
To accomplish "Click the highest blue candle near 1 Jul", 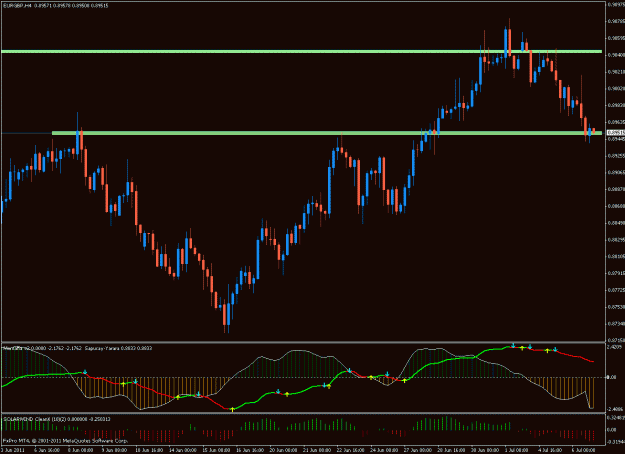I will tap(506, 43).
